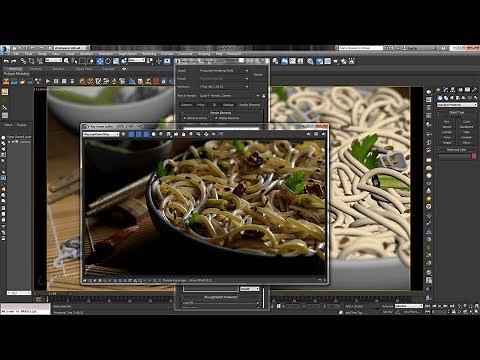Open the Tools menu
This screenshot has width=480, height=360.
click(29, 54)
